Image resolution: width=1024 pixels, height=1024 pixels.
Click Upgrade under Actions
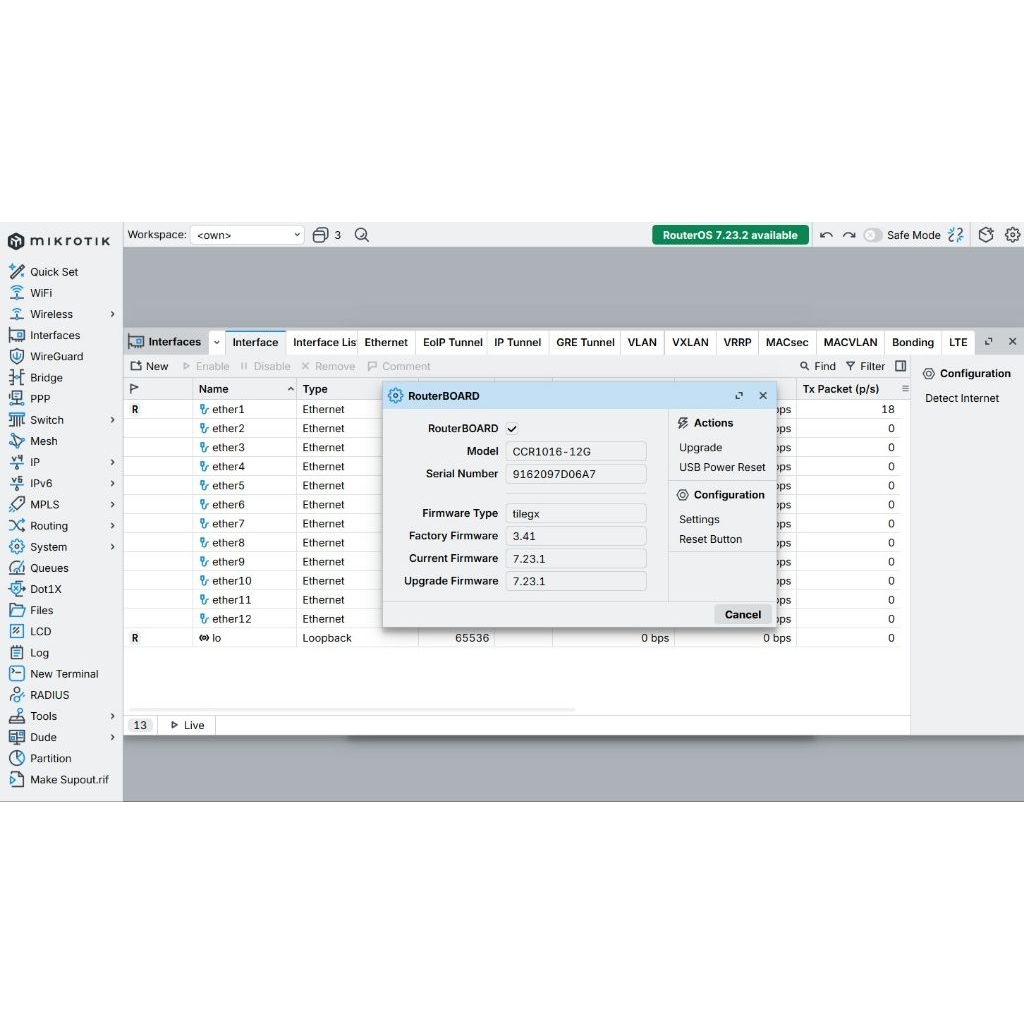pos(700,447)
